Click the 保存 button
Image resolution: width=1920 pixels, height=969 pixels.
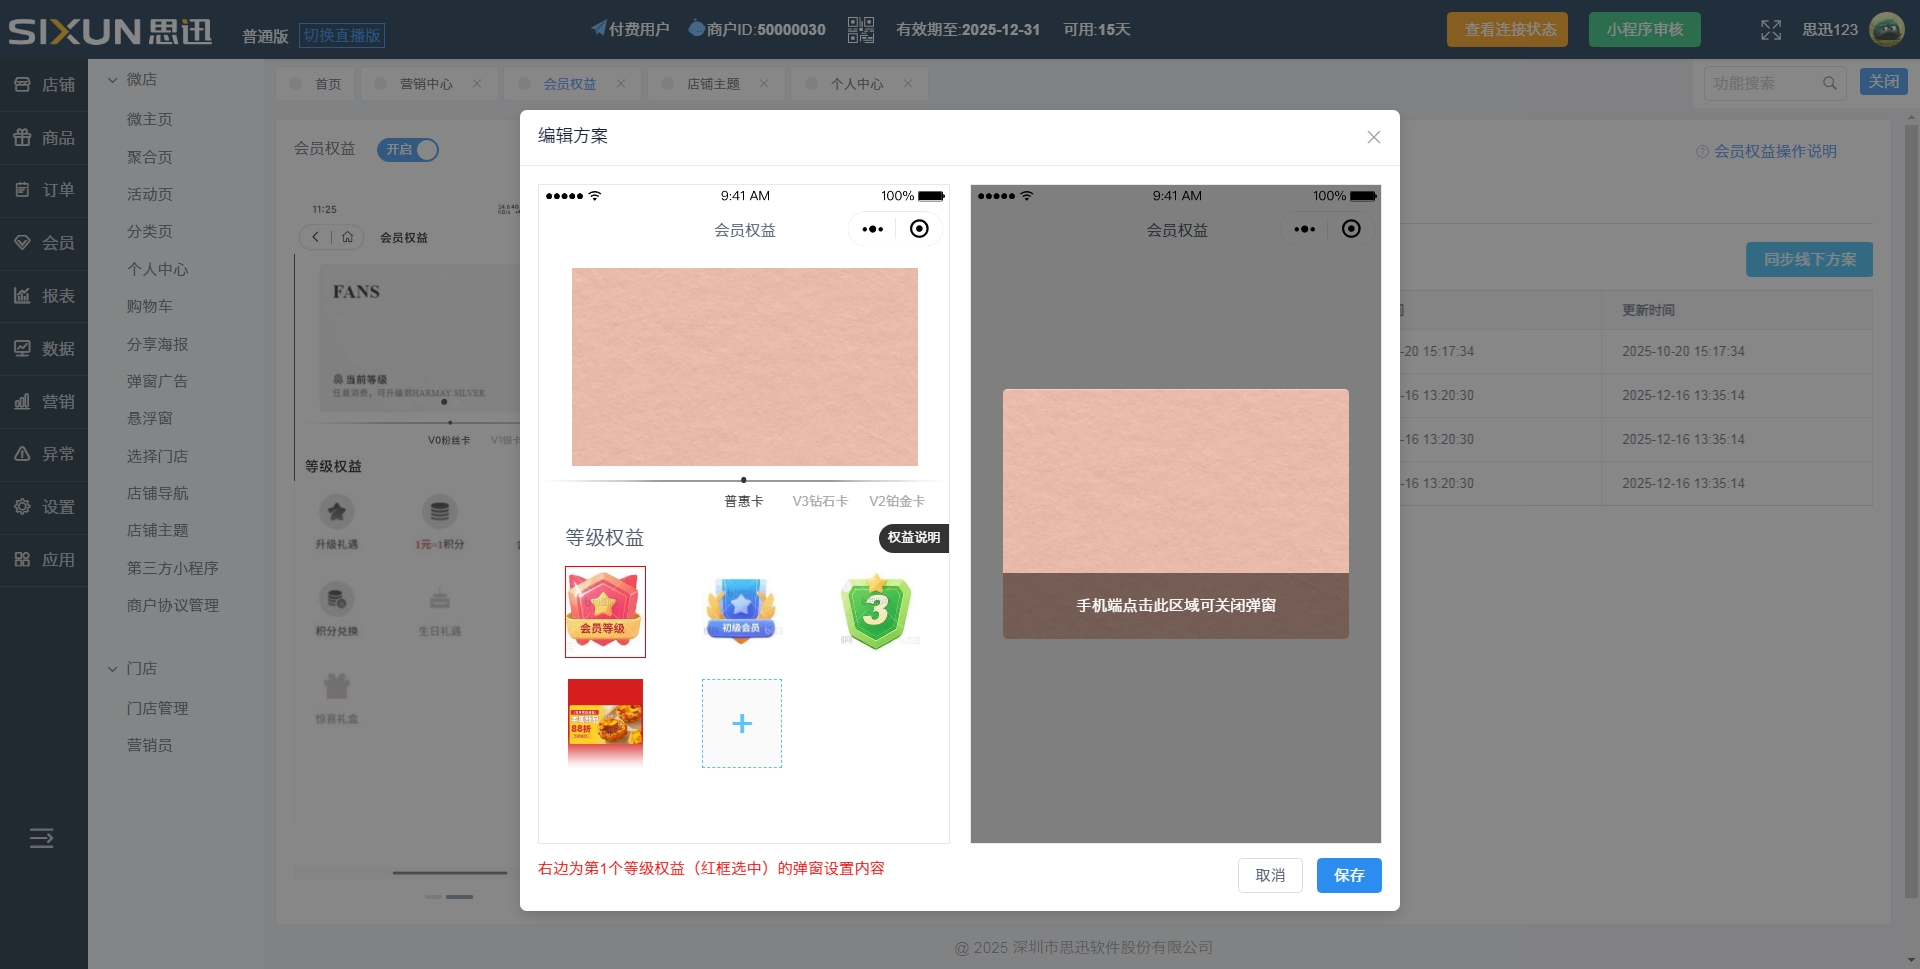(x=1348, y=875)
